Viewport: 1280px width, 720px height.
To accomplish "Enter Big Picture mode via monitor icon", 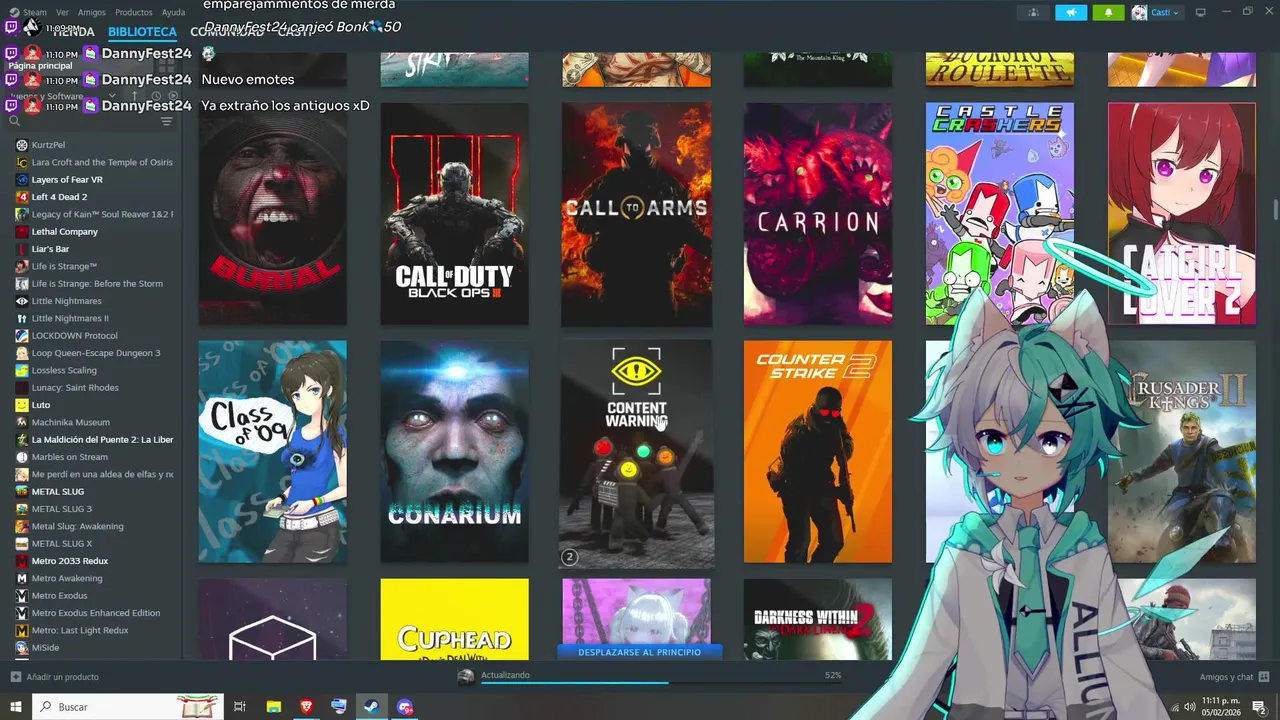I will tap(1201, 12).
